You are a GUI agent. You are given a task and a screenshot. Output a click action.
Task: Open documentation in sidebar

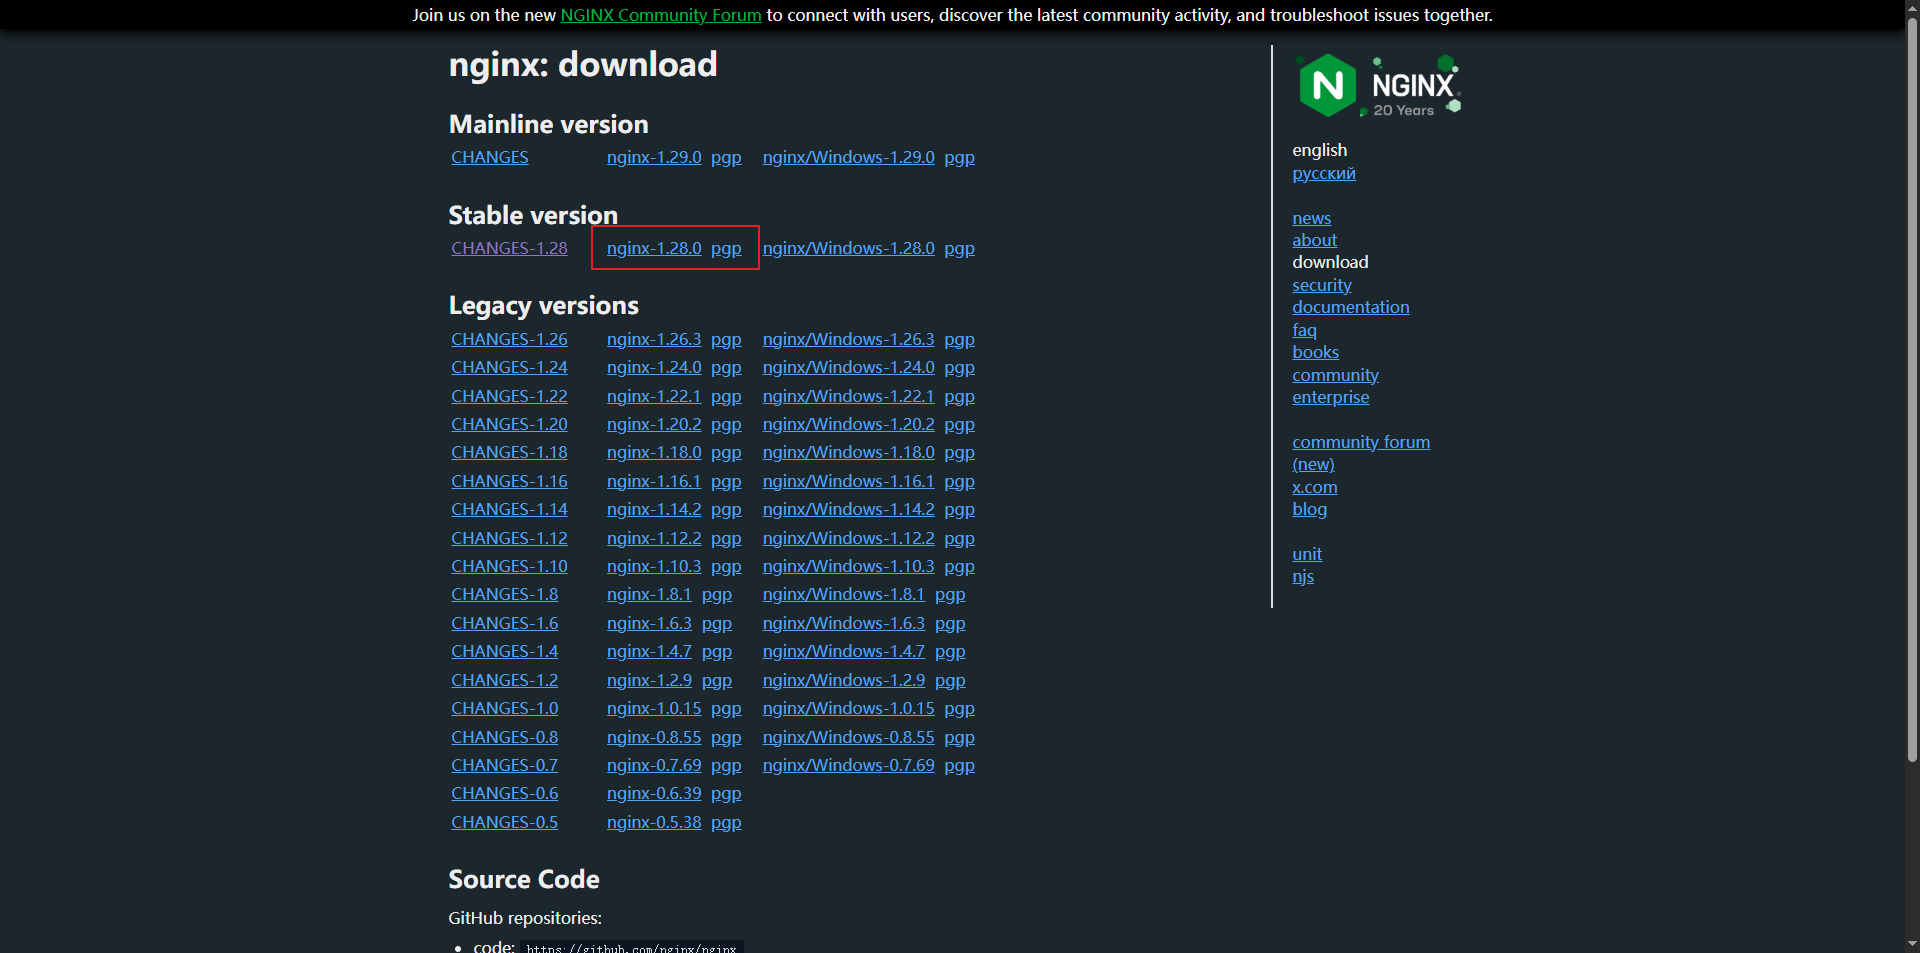tap(1350, 307)
